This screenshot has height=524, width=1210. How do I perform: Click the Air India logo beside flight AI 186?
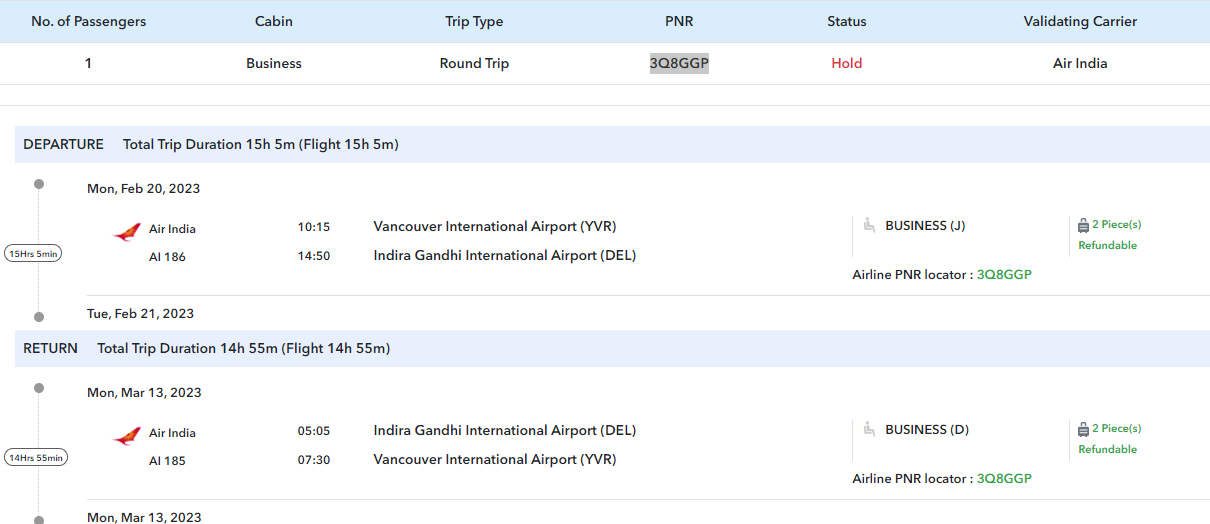[126, 233]
